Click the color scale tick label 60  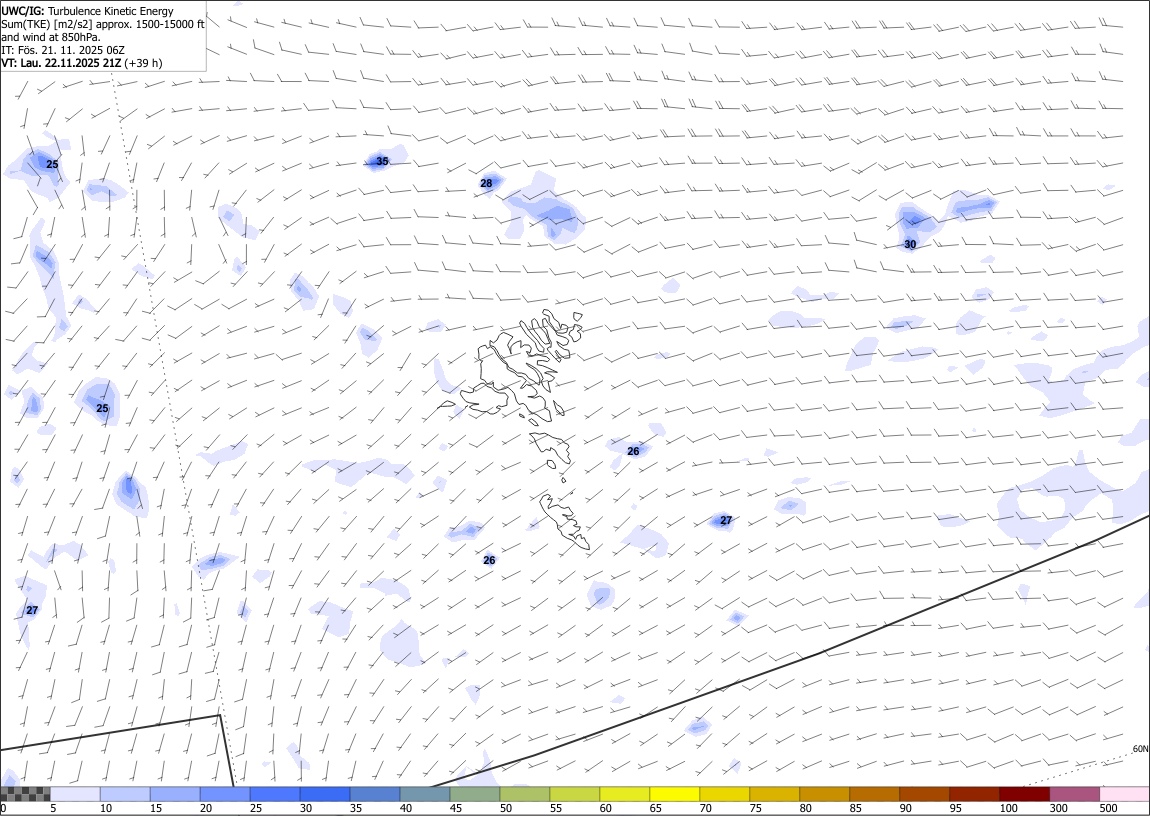point(605,808)
